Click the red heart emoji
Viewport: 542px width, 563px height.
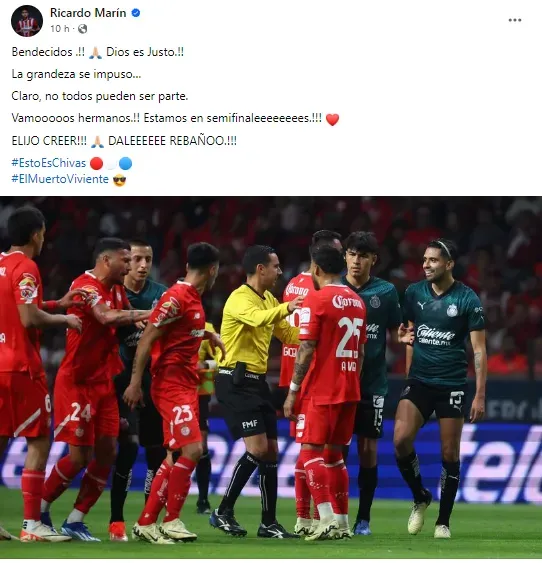[x=332, y=119]
